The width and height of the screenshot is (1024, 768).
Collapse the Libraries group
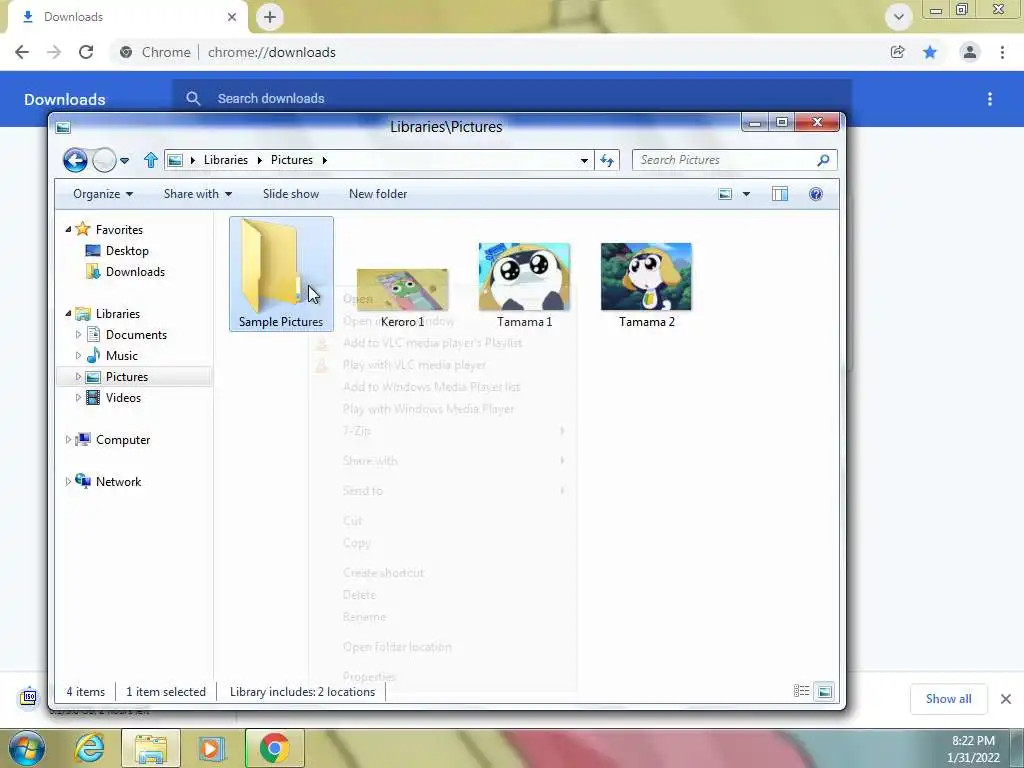(x=68, y=313)
